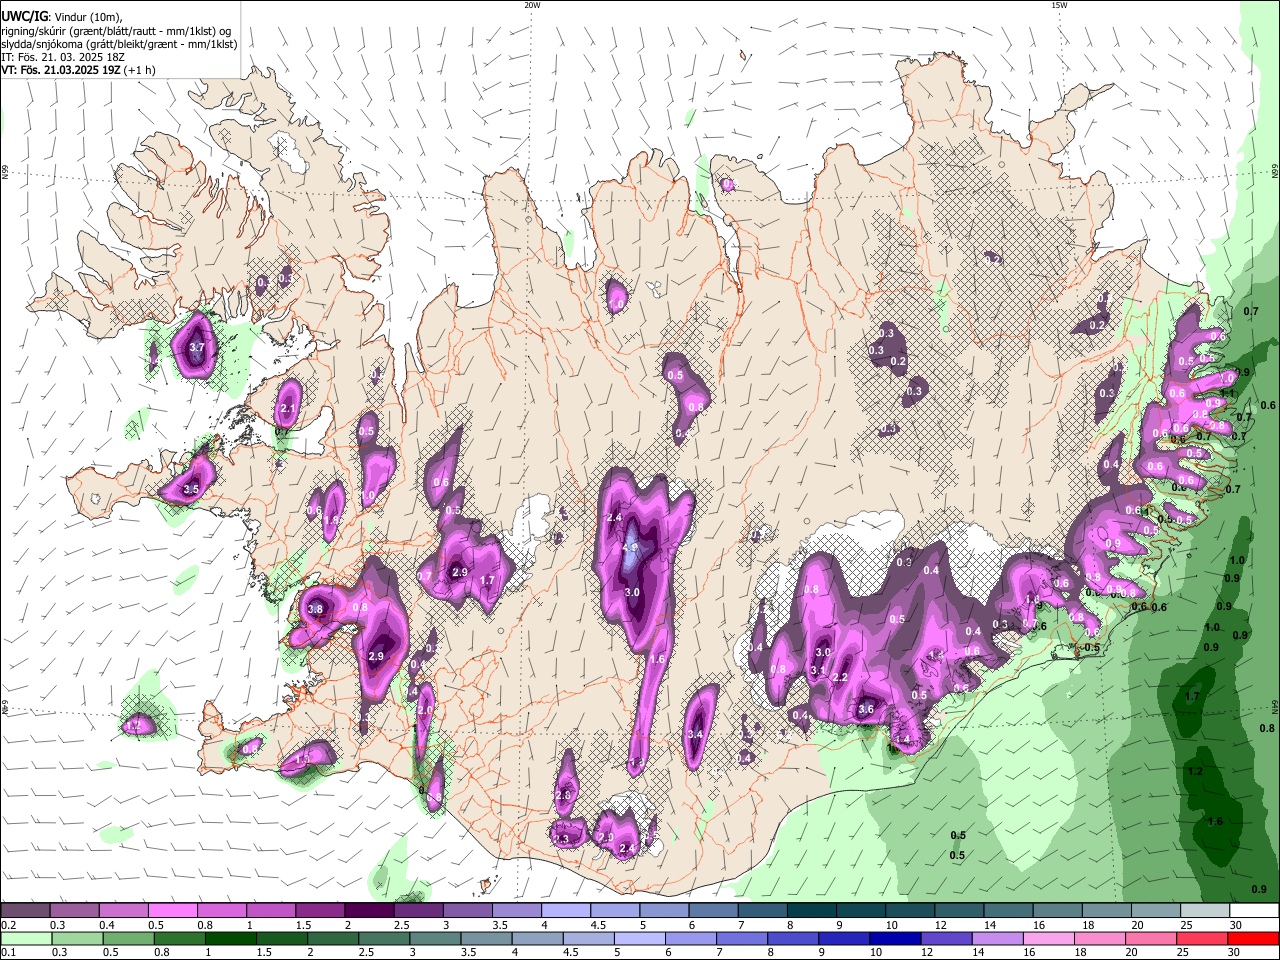Viewport: 1280px width, 960px height.
Task: Click the 2.2 precipitation value on the map
Action: [x=841, y=678]
